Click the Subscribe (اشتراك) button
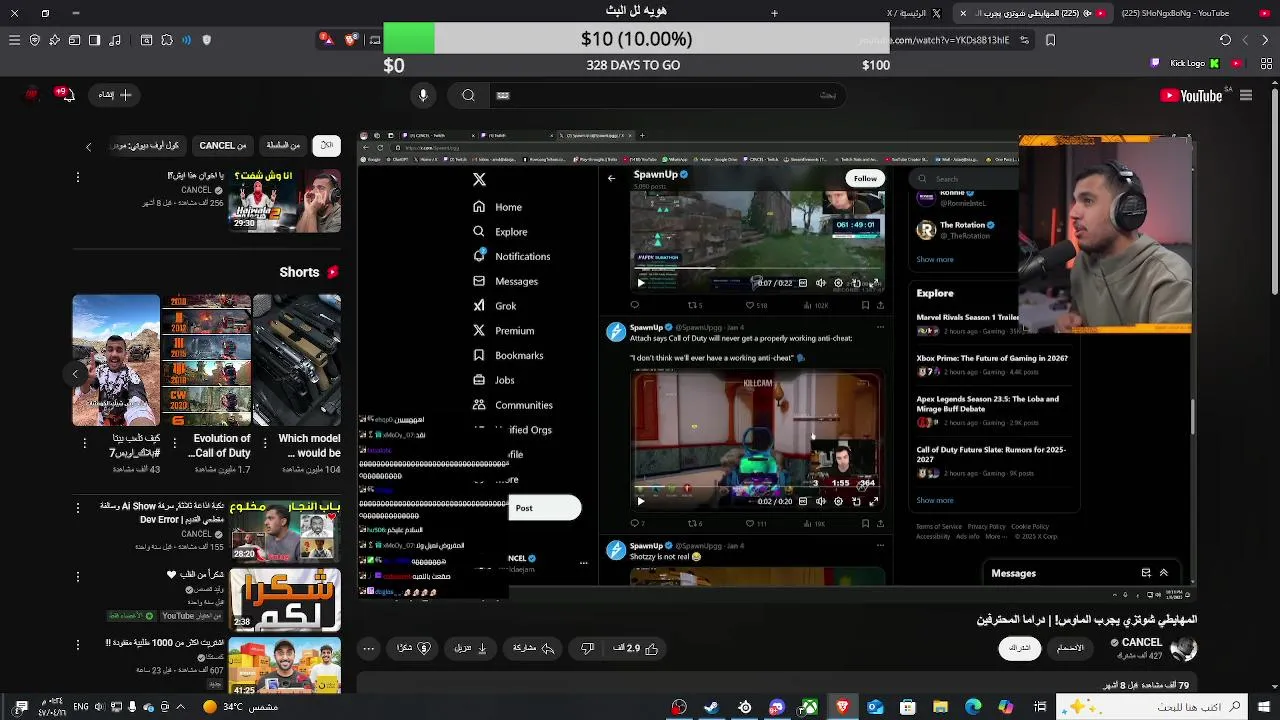This screenshot has width=1280, height=720. [x=1019, y=648]
